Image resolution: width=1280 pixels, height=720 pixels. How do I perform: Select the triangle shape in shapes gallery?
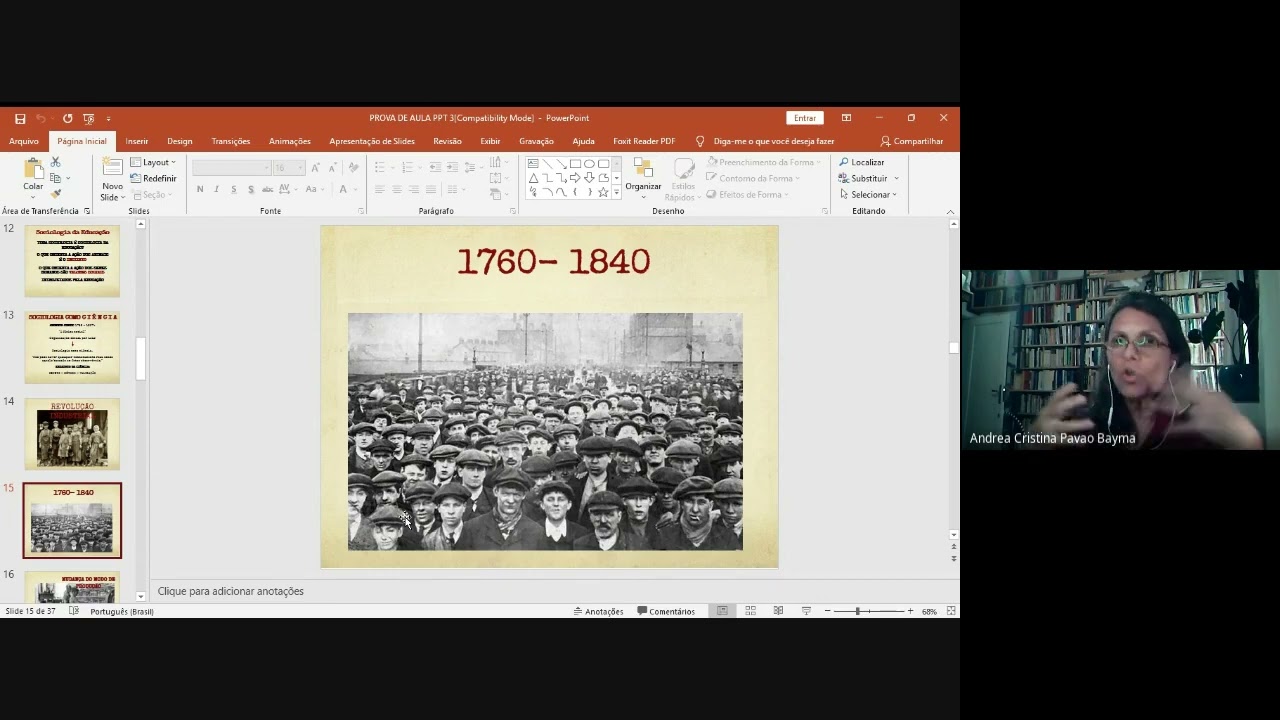point(533,178)
